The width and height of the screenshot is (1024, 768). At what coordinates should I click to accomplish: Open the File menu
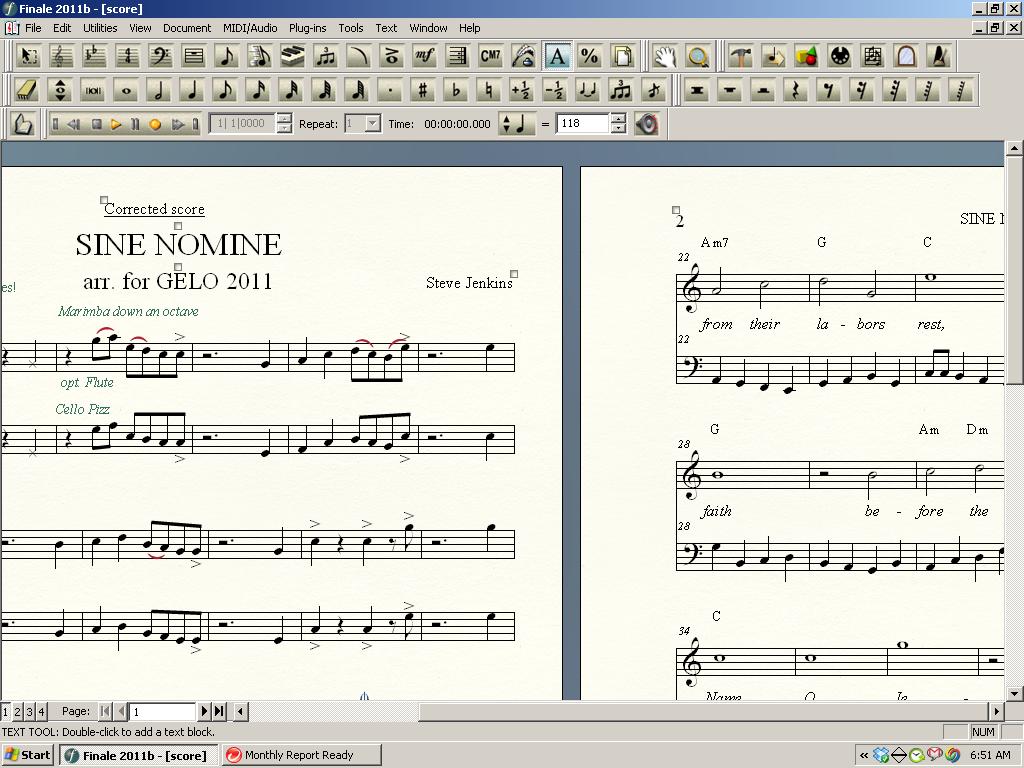coord(33,28)
